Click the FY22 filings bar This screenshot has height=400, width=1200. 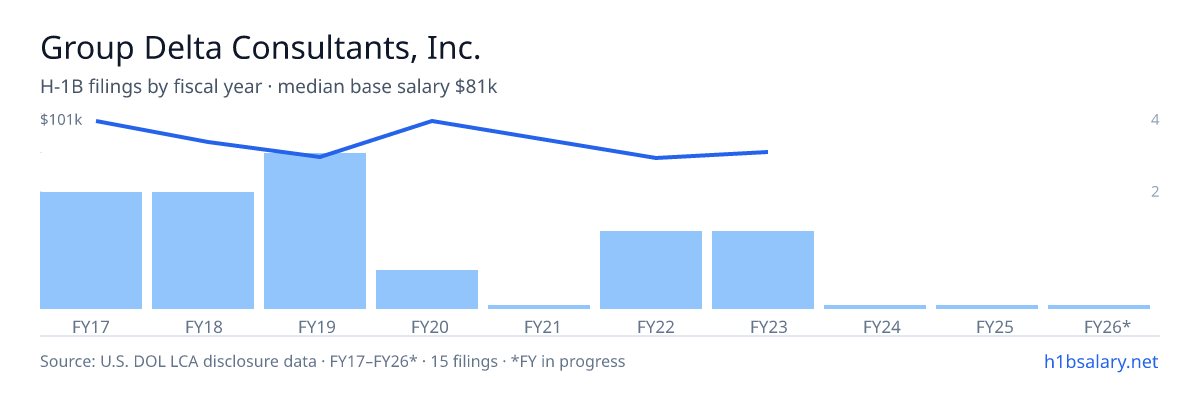[x=651, y=270]
